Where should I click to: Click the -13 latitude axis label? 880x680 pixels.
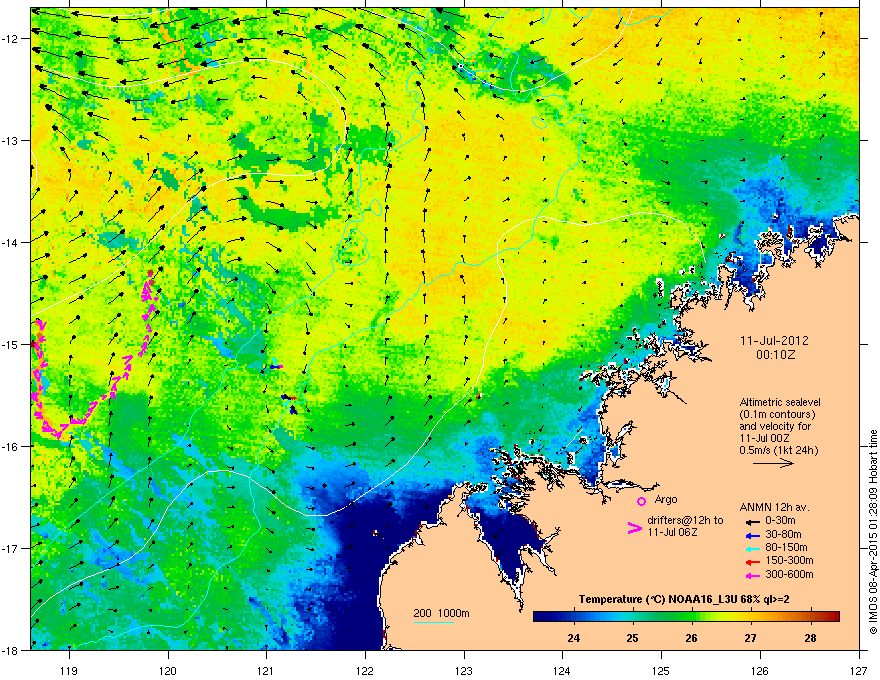pos(11,140)
